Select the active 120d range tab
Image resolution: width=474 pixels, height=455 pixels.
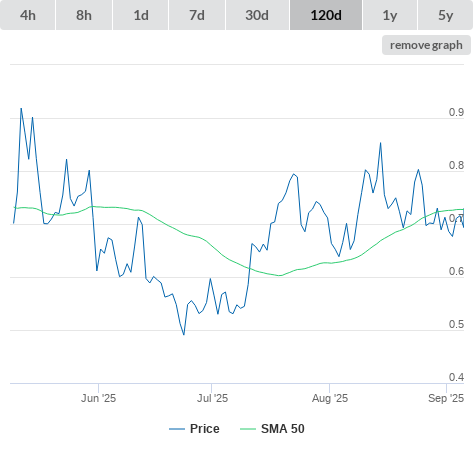tap(326, 15)
